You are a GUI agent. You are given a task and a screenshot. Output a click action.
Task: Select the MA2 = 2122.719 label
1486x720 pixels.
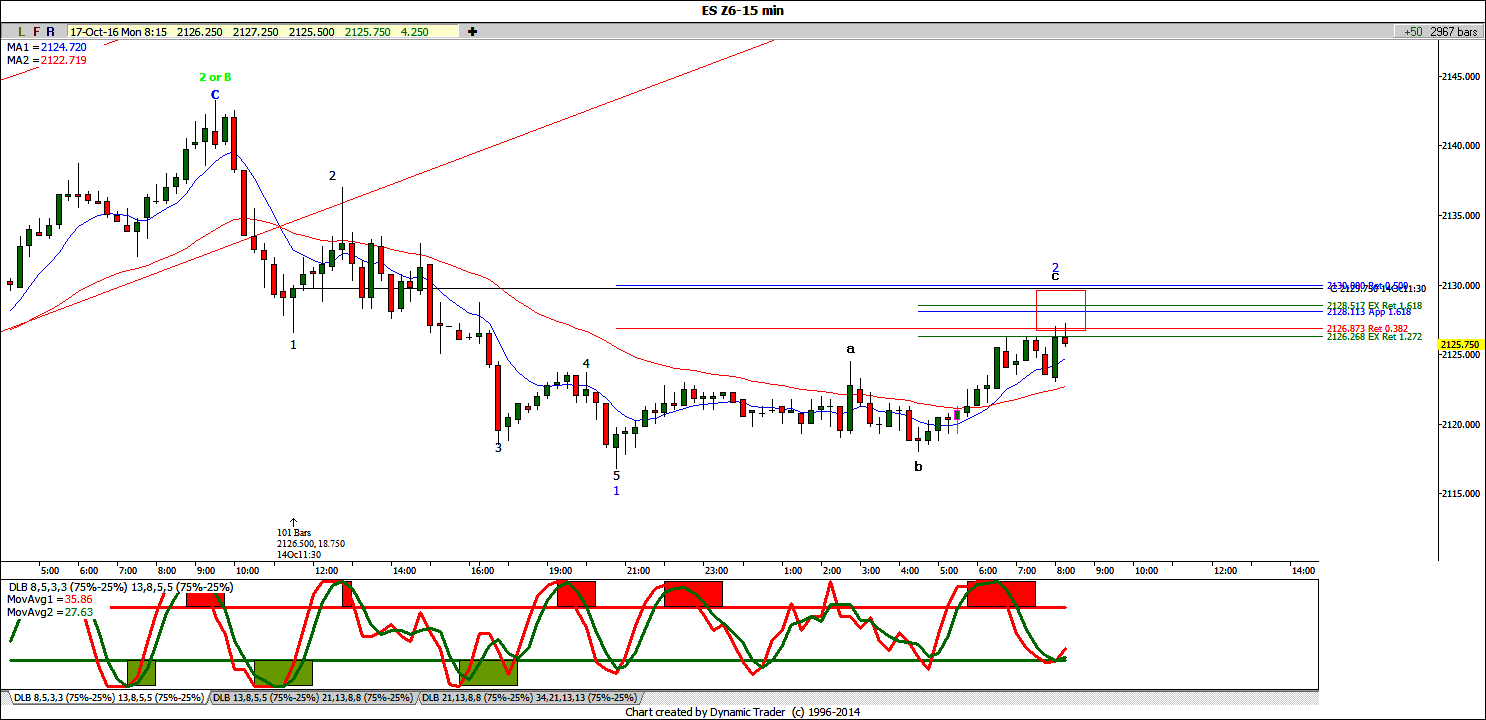pyautogui.click(x=47, y=60)
